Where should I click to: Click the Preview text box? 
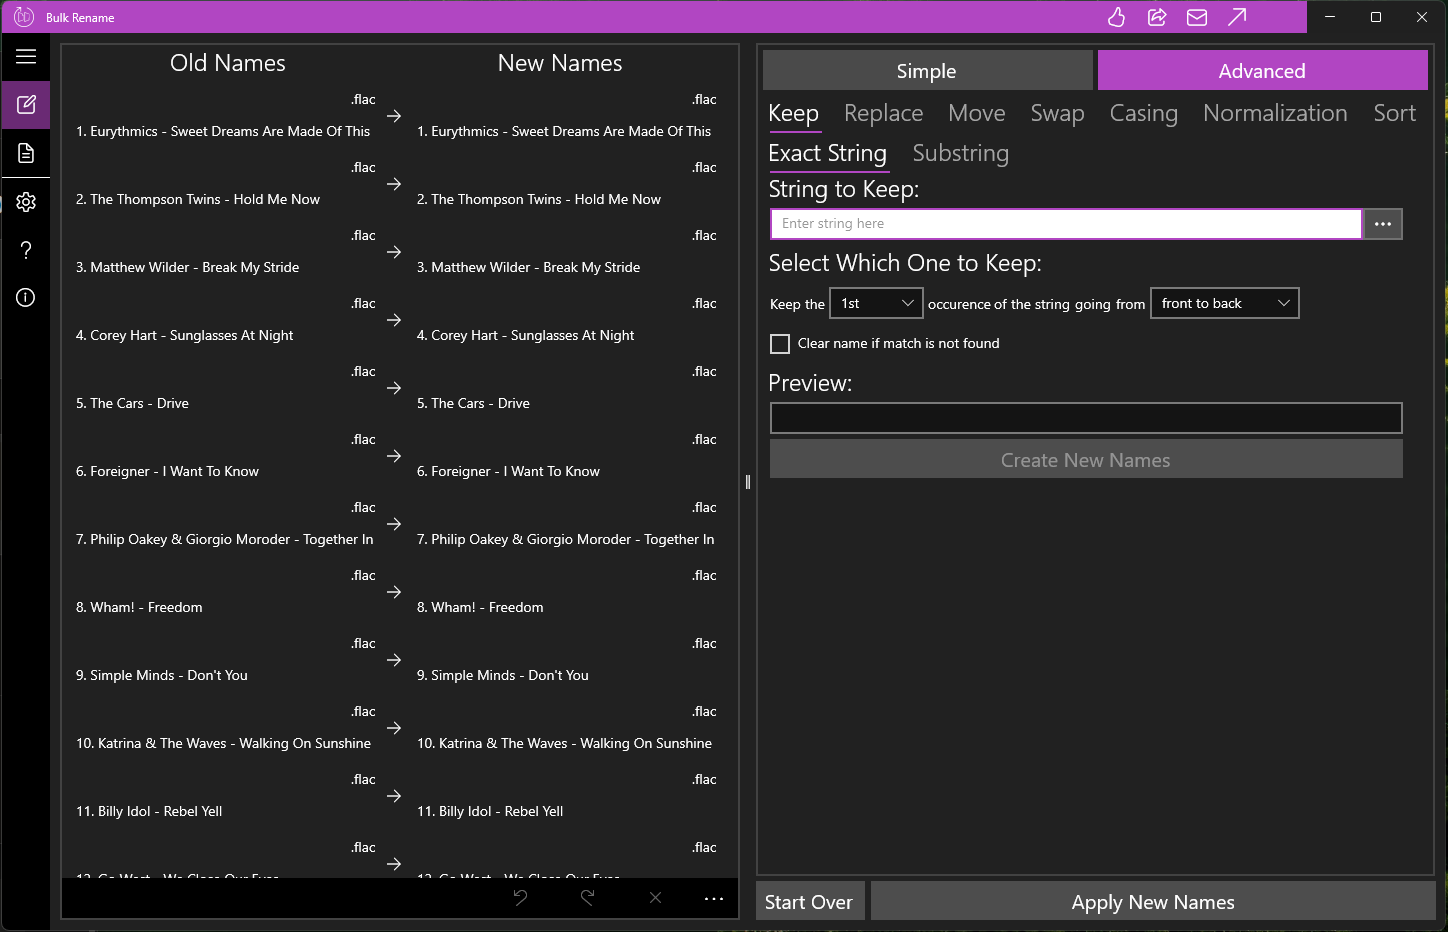click(x=1086, y=418)
